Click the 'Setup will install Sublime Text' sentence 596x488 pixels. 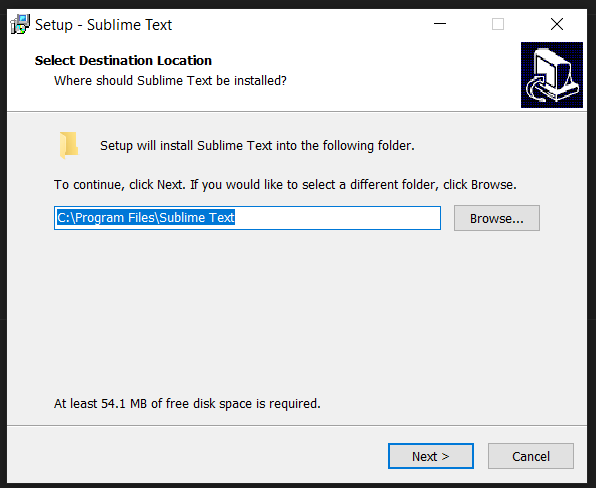pyautogui.click(x=257, y=146)
